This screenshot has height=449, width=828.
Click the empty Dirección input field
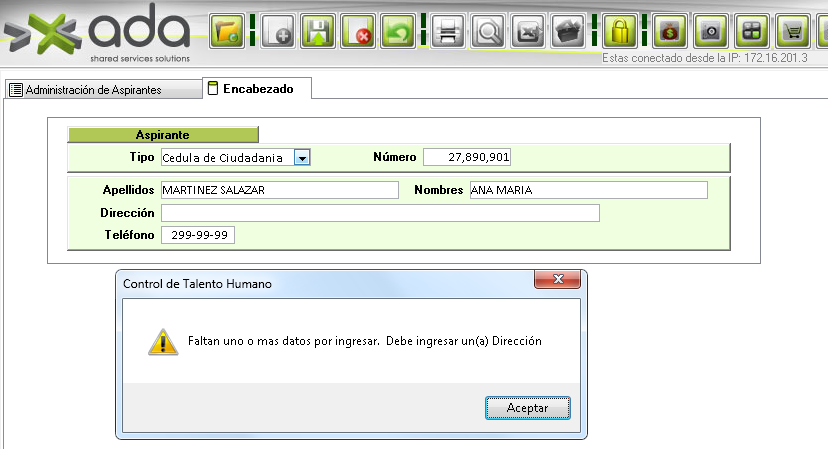tap(380, 213)
